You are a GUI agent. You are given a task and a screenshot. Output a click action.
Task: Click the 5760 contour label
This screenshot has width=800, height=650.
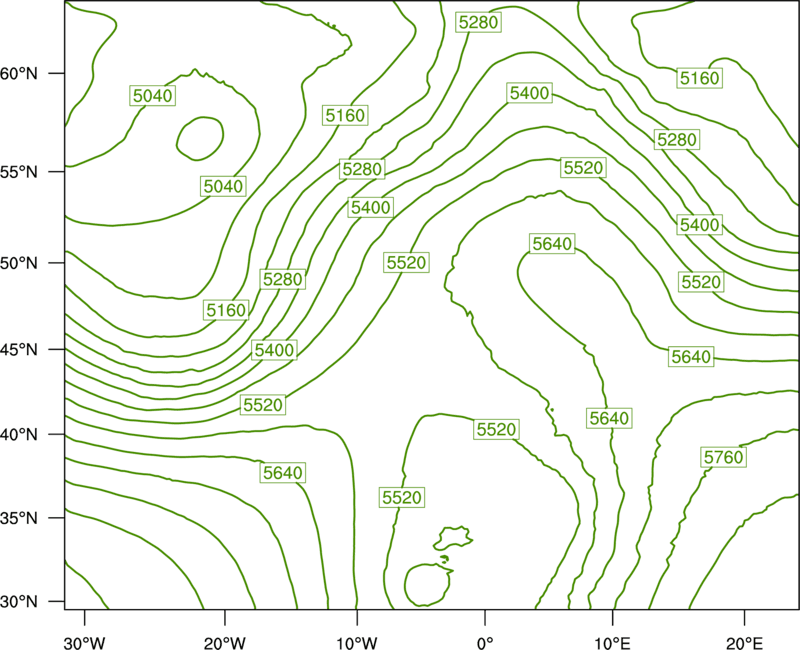(x=723, y=457)
